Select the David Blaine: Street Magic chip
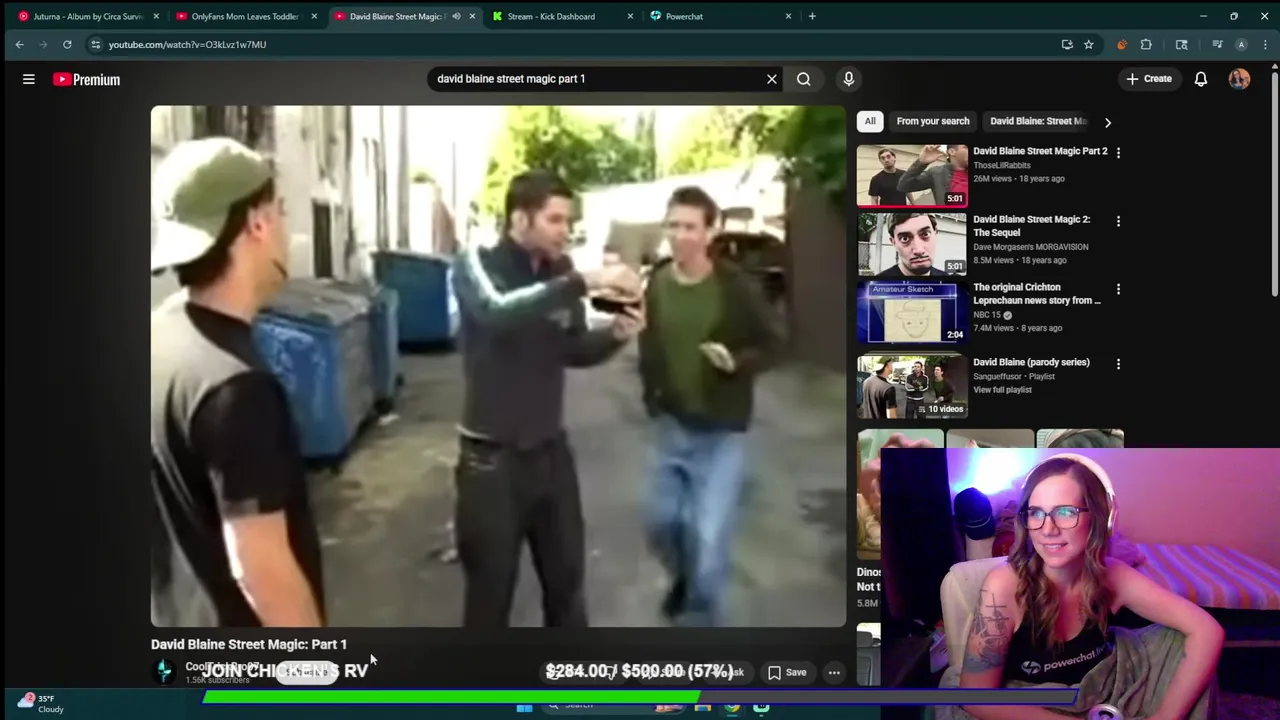The width and height of the screenshot is (1280, 720). 1038,121
